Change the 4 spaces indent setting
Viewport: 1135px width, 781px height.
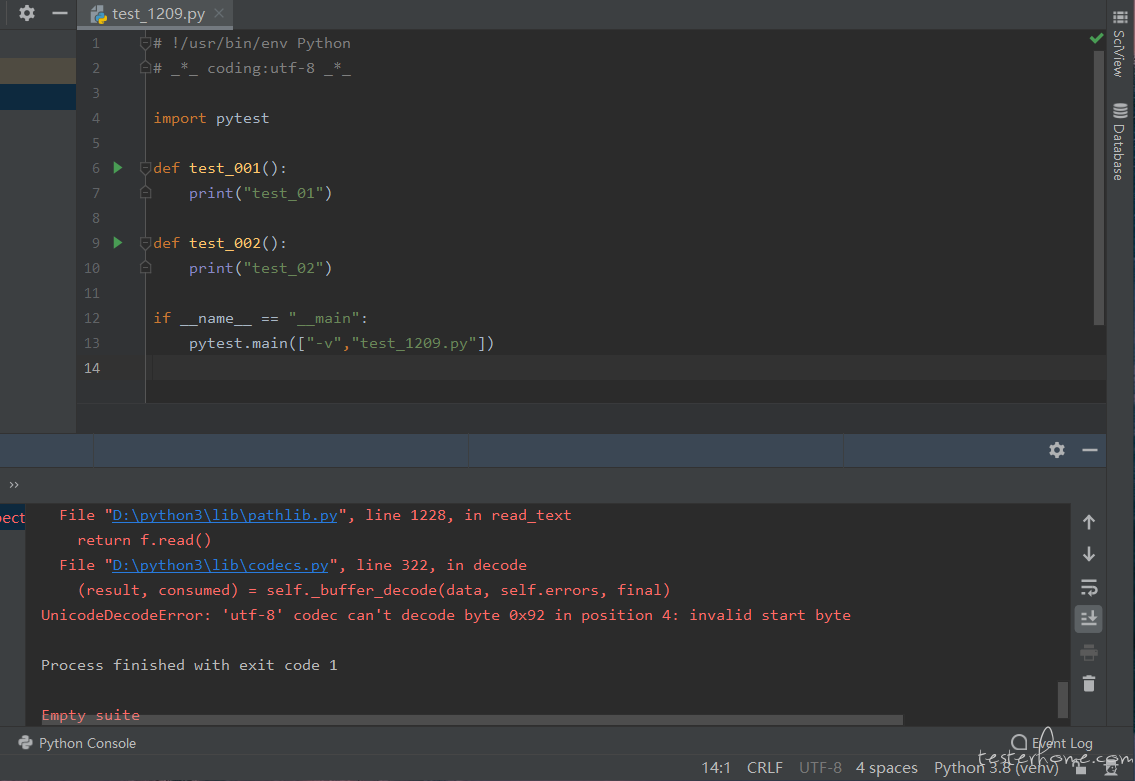887,768
